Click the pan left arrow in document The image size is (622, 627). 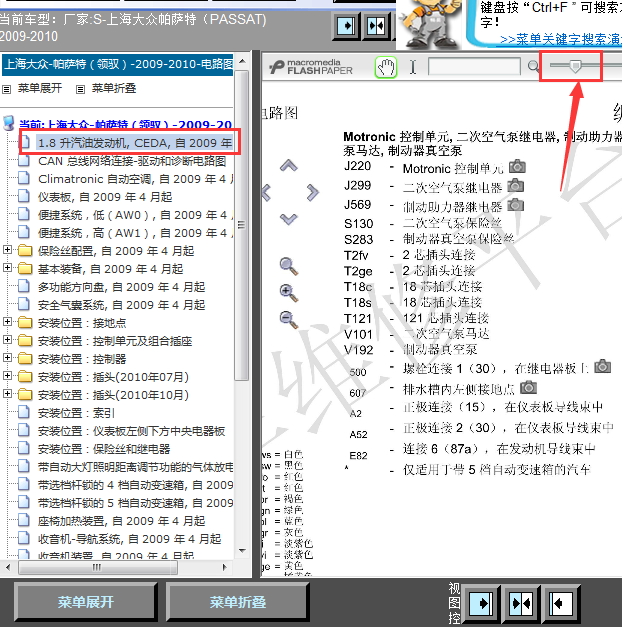(266, 192)
